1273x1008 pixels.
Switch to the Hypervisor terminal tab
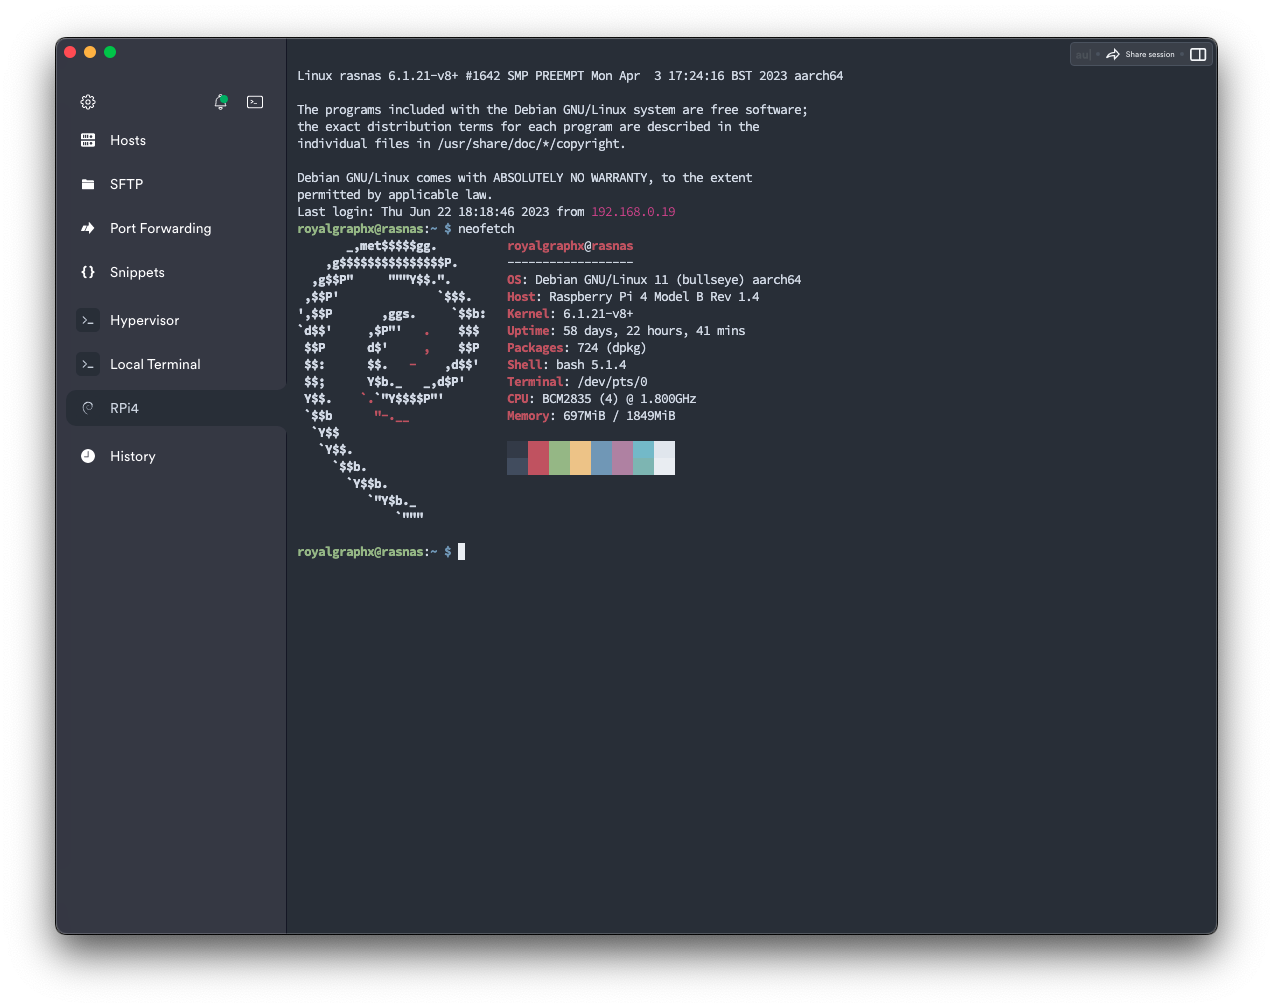(x=144, y=320)
